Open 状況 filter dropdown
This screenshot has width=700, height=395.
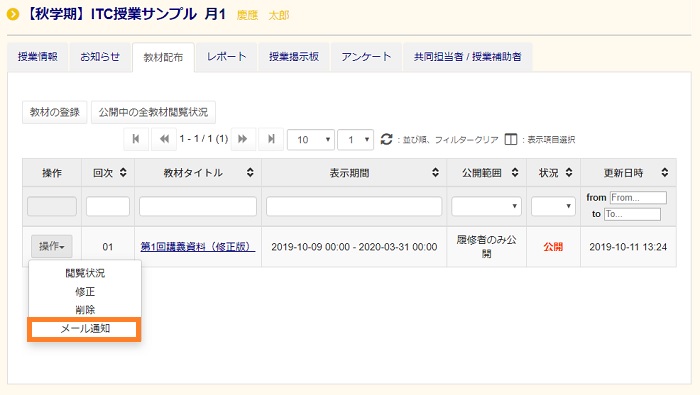click(x=553, y=206)
